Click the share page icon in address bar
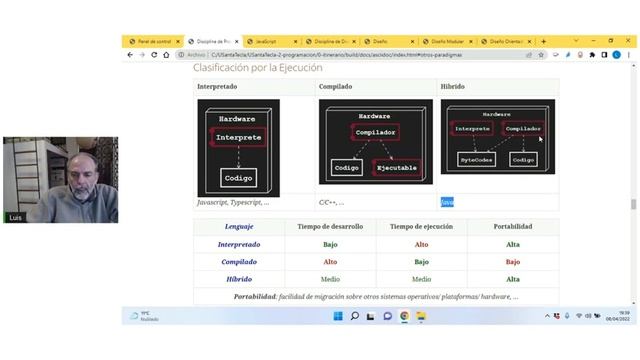Image resolution: width=640 pixels, height=360 pixels. coord(529,55)
